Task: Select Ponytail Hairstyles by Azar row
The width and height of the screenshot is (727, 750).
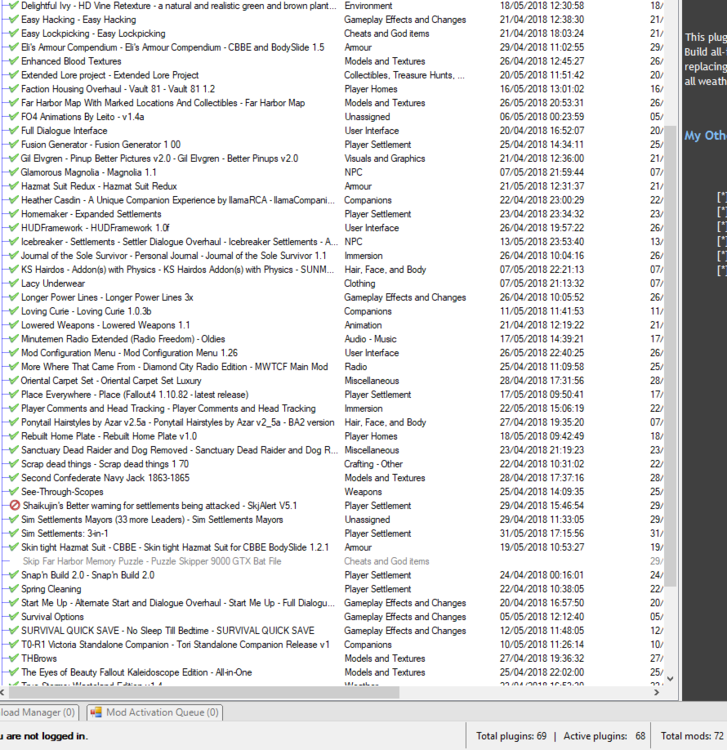Action: pos(332,422)
